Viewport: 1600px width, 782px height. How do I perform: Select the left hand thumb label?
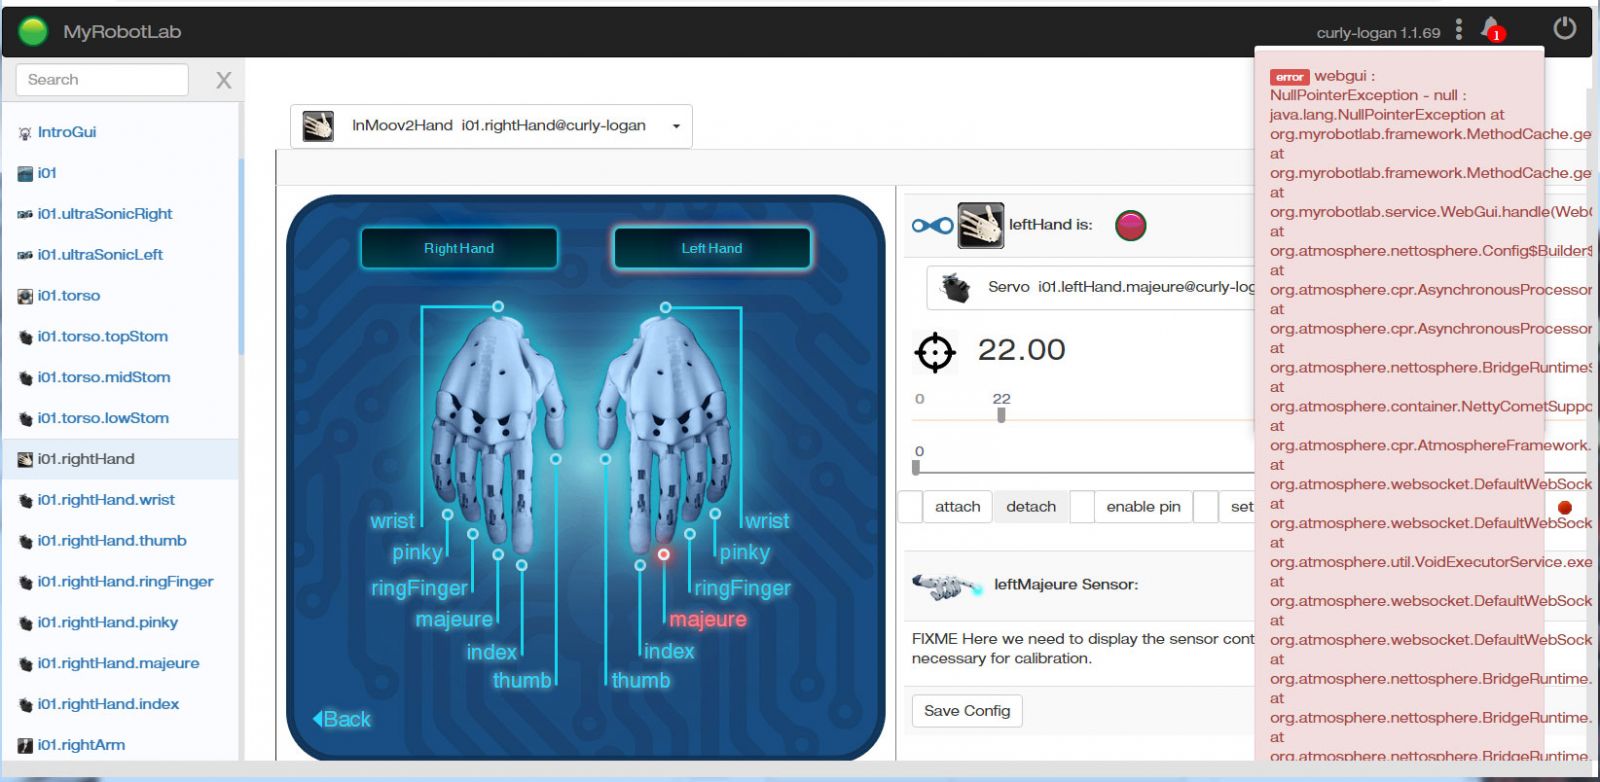click(x=641, y=681)
